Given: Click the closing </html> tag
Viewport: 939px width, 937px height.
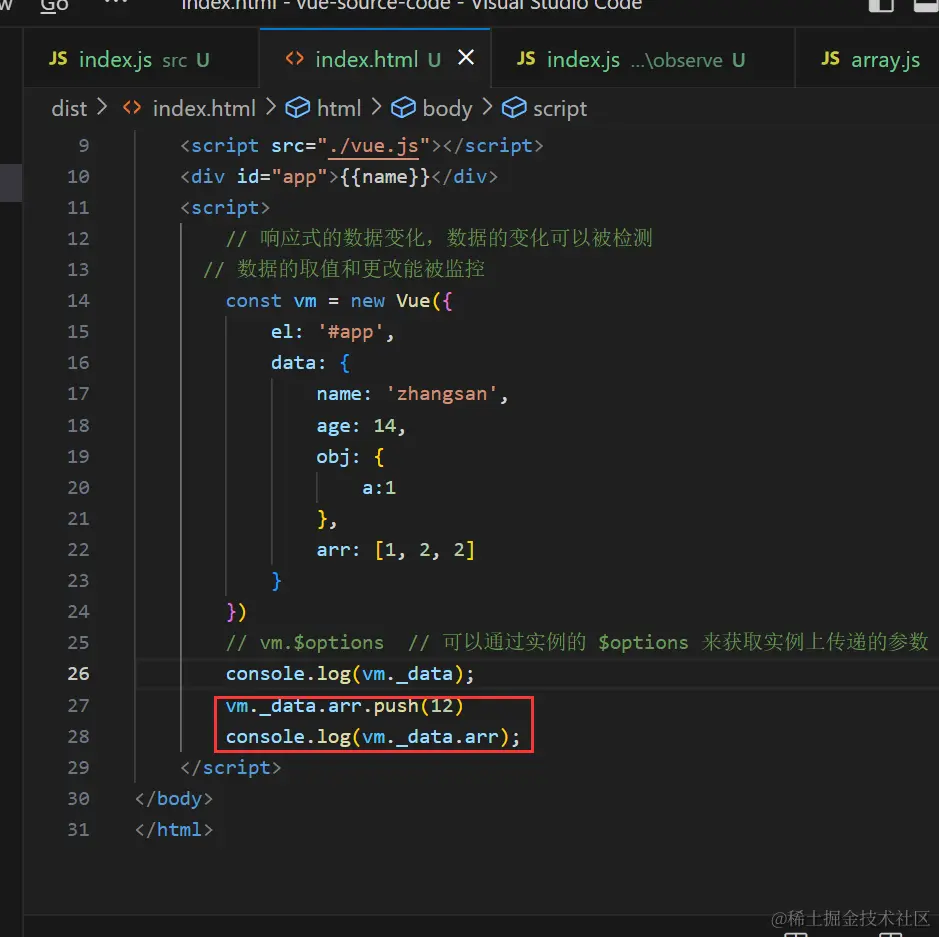Looking at the screenshot, I should click(174, 830).
